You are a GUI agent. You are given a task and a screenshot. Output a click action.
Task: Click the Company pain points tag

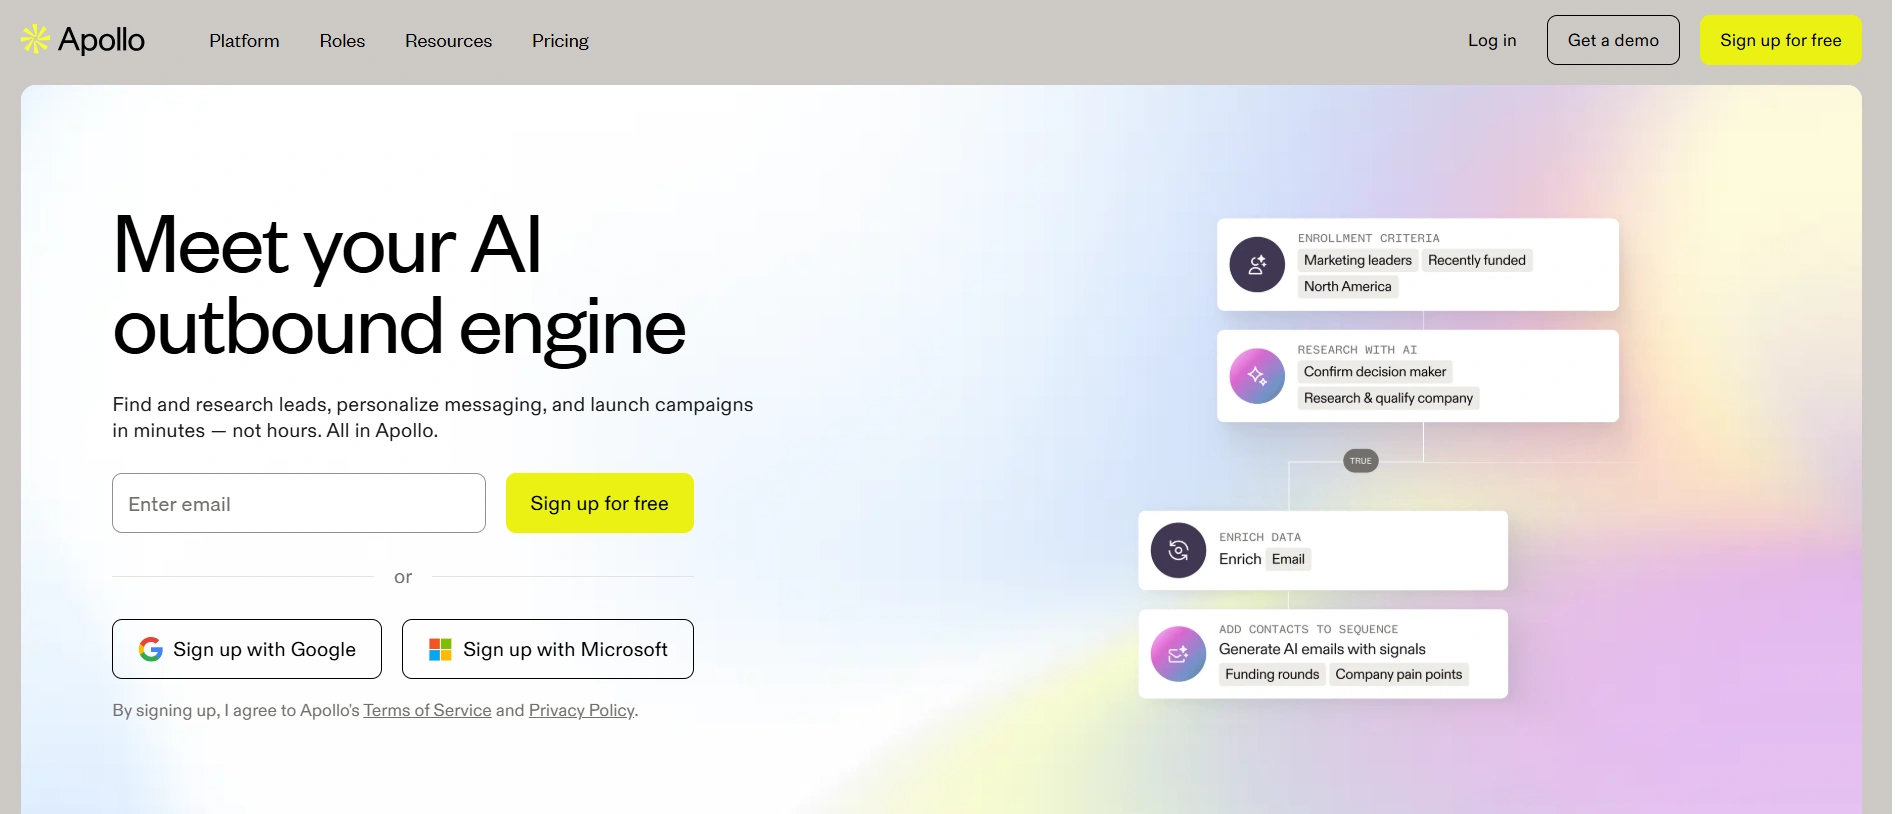point(1398,674)
